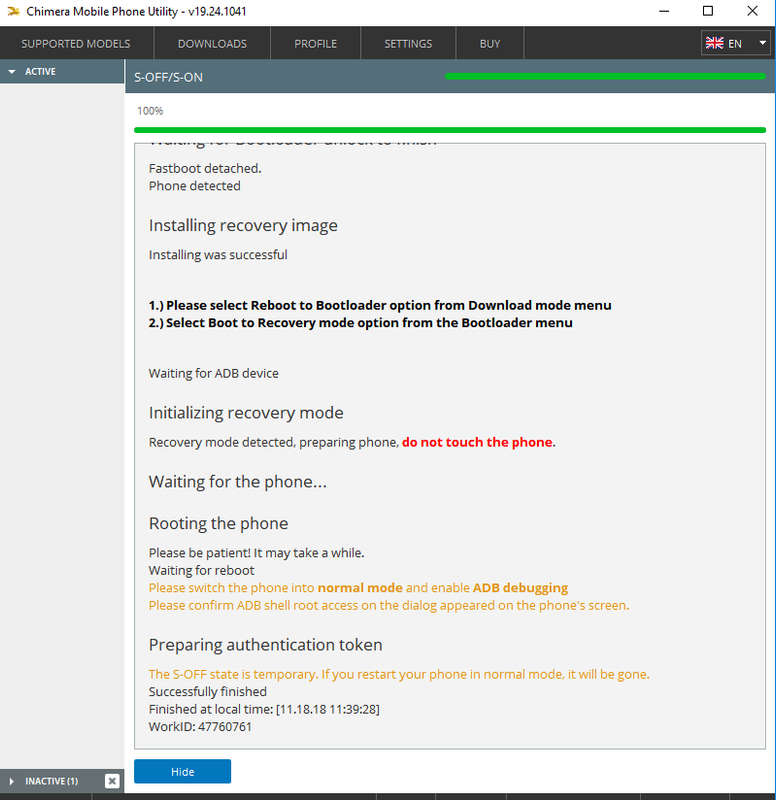Open the Supported Models tab
The height and width of the screenshot is (800, 776).
tap(76, 44)
